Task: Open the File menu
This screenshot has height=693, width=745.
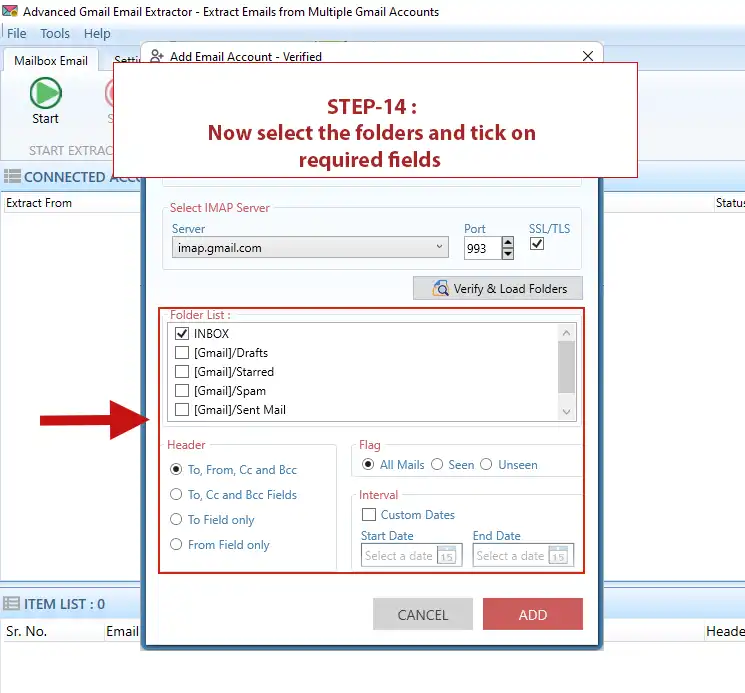Action: tap(17, 33)
